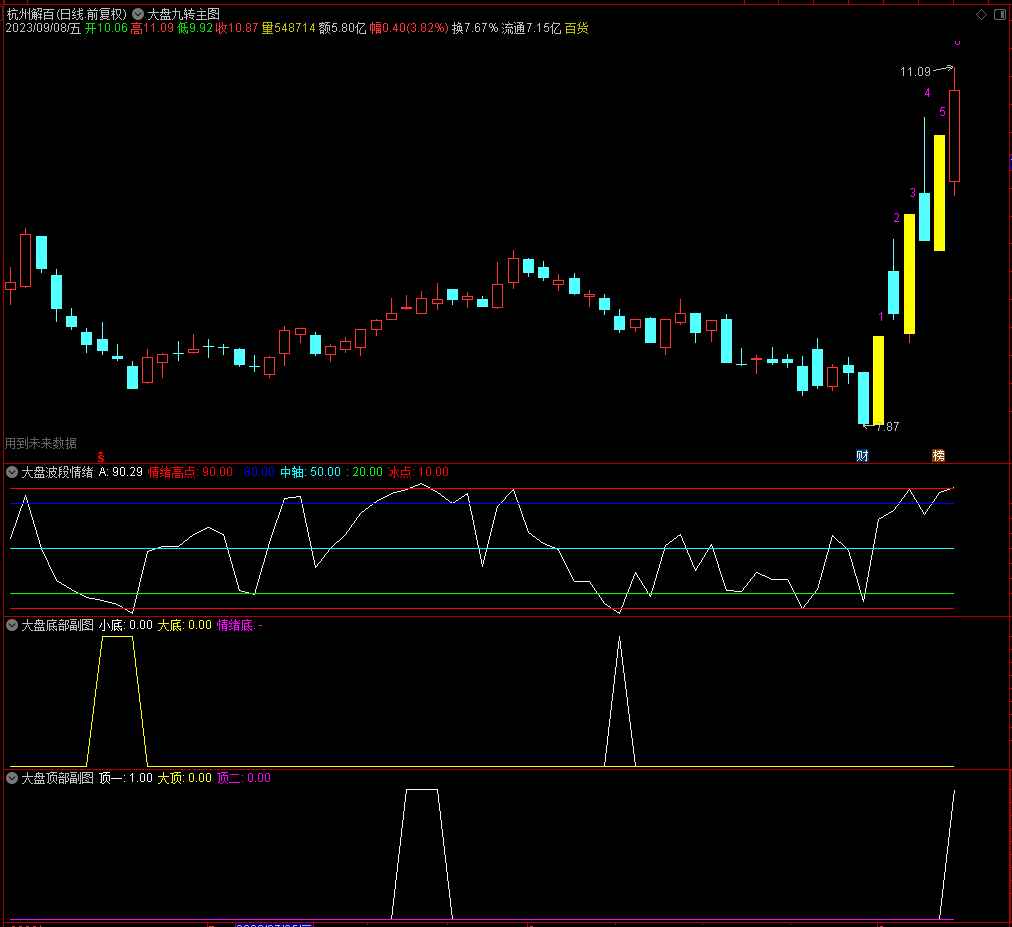The width and height of the screenshot is (1012, 927).
Task: Click the diamond icon at chart top-right
Action: pyautogui.click(x=982, y=14)
